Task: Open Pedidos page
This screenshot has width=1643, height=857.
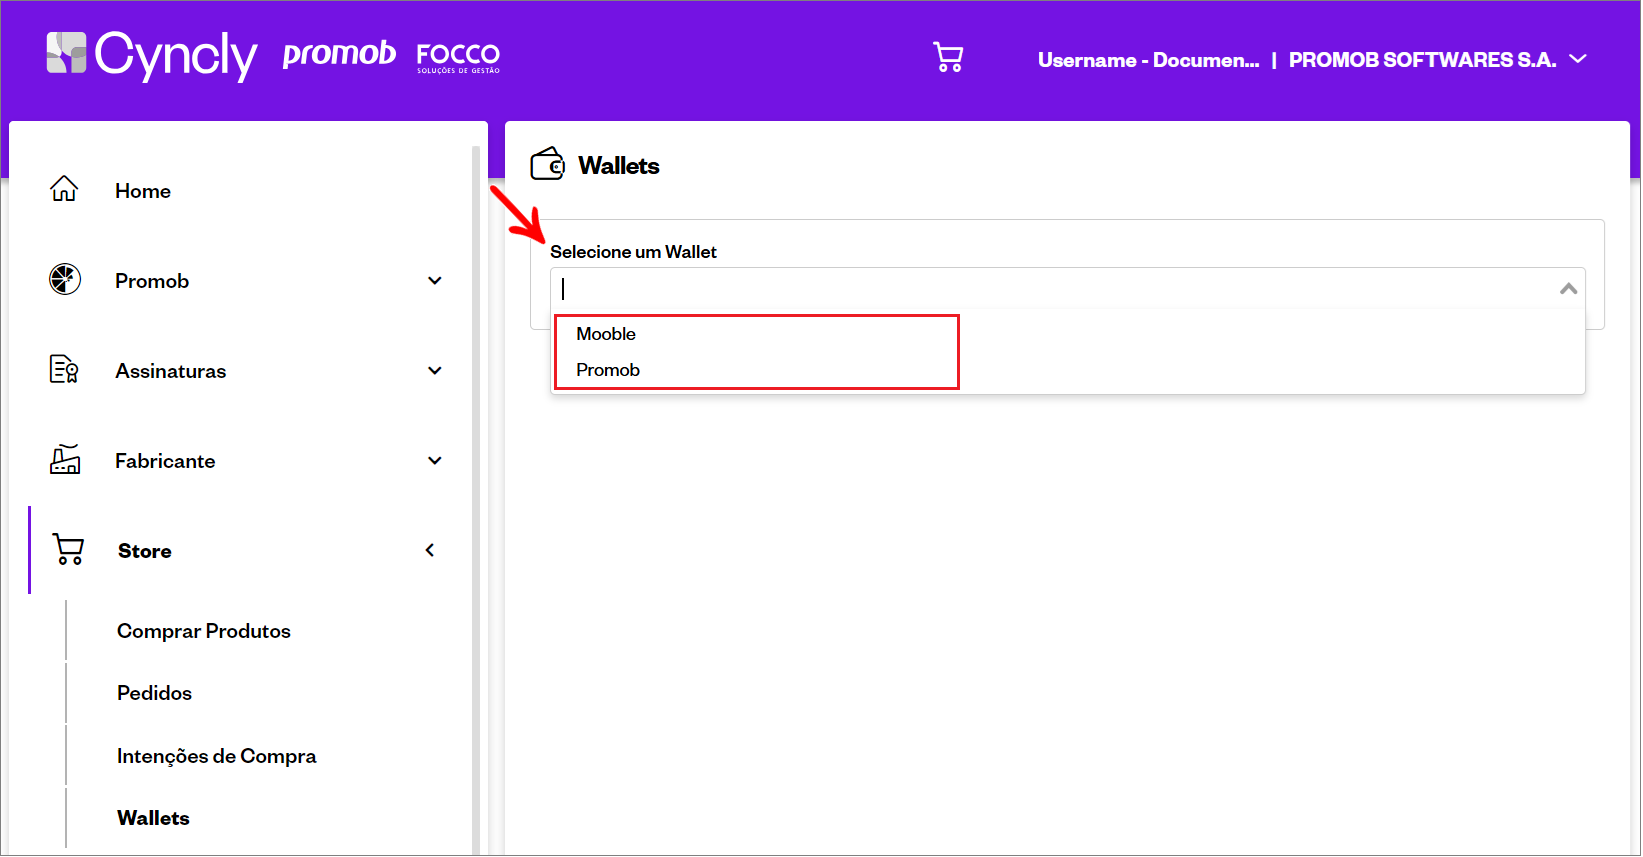Action: (x=154, y=693)
